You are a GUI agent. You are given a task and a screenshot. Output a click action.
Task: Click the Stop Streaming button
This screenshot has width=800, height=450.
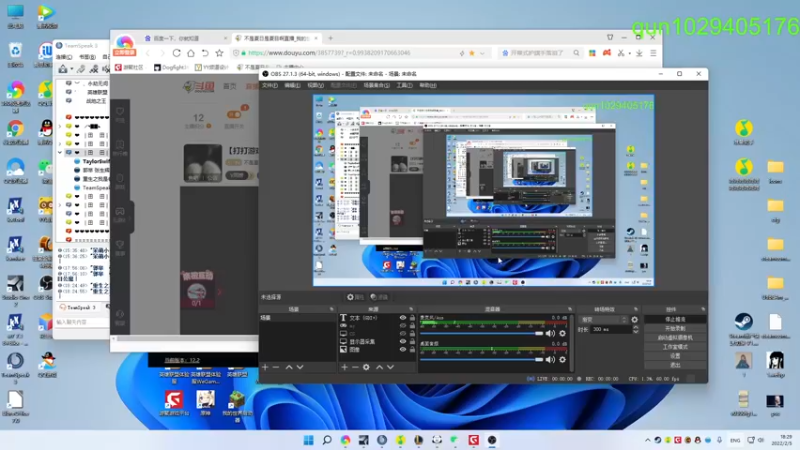(x=675, y=319)
